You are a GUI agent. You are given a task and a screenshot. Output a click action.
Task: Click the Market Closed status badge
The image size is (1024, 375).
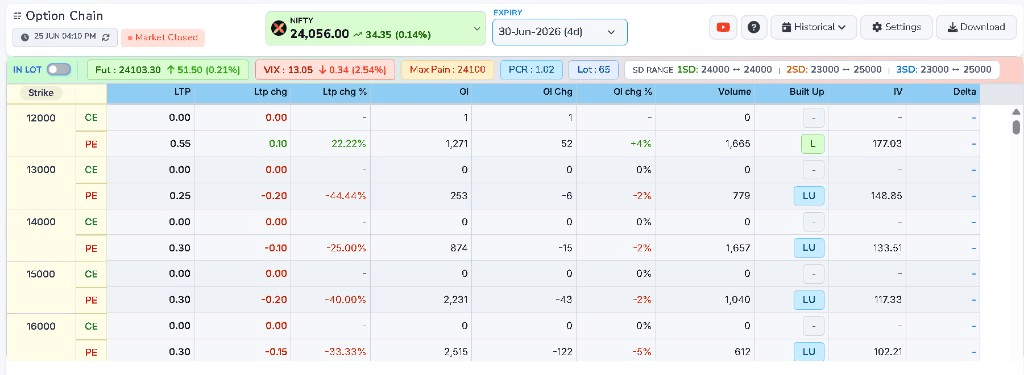pos(163,38)
